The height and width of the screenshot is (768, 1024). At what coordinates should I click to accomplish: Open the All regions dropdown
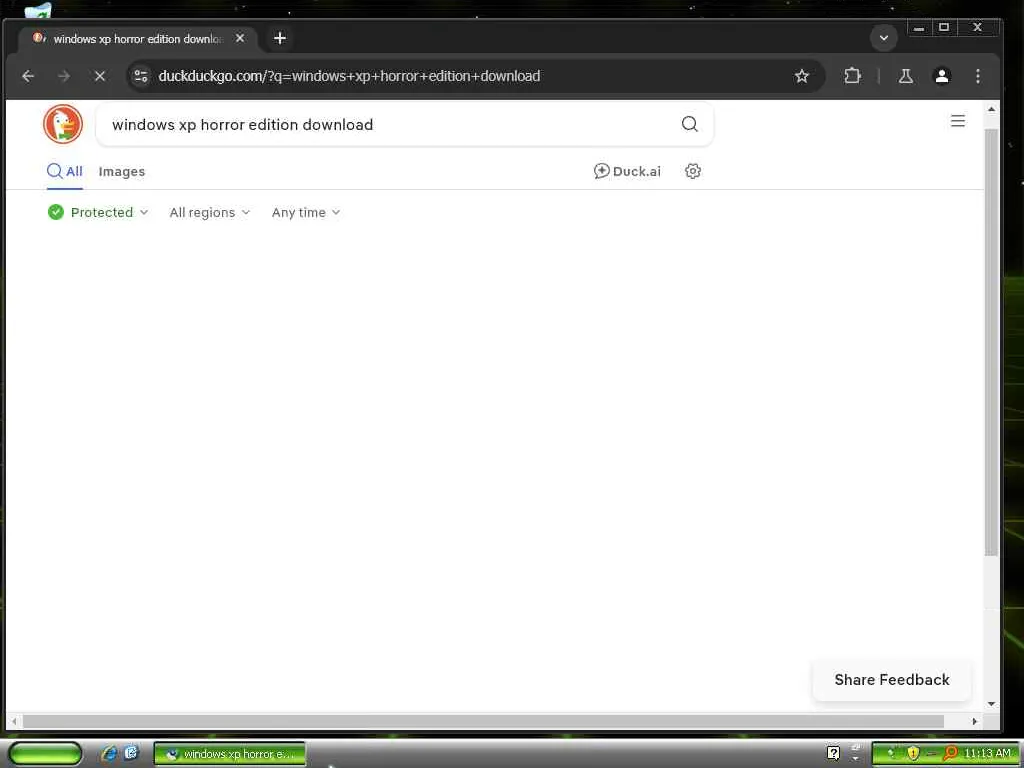pos(210,212)
